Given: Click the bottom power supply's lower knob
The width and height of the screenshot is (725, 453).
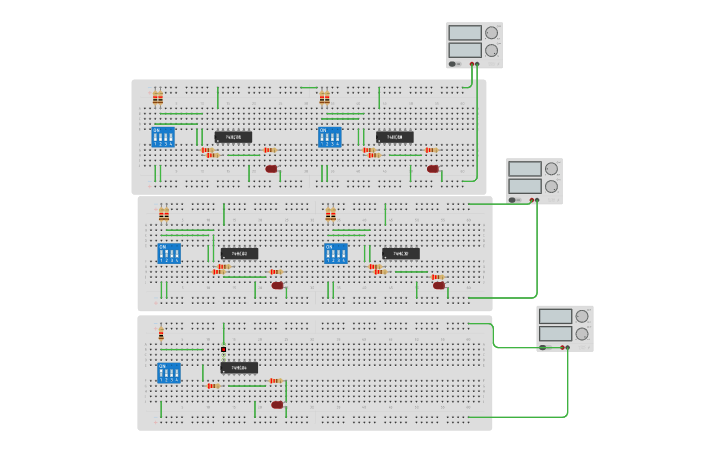Looking at the screenshot, I should coord(581,333).
